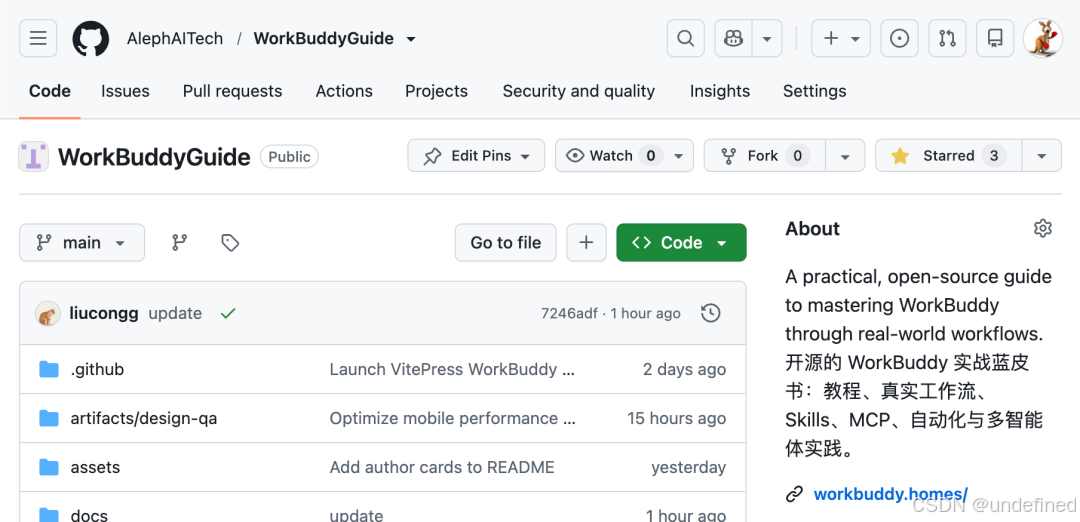Open the liucongg committer avatar
Image resolution: width=1080 pixels, height=522 pixels.
[48, 313]
